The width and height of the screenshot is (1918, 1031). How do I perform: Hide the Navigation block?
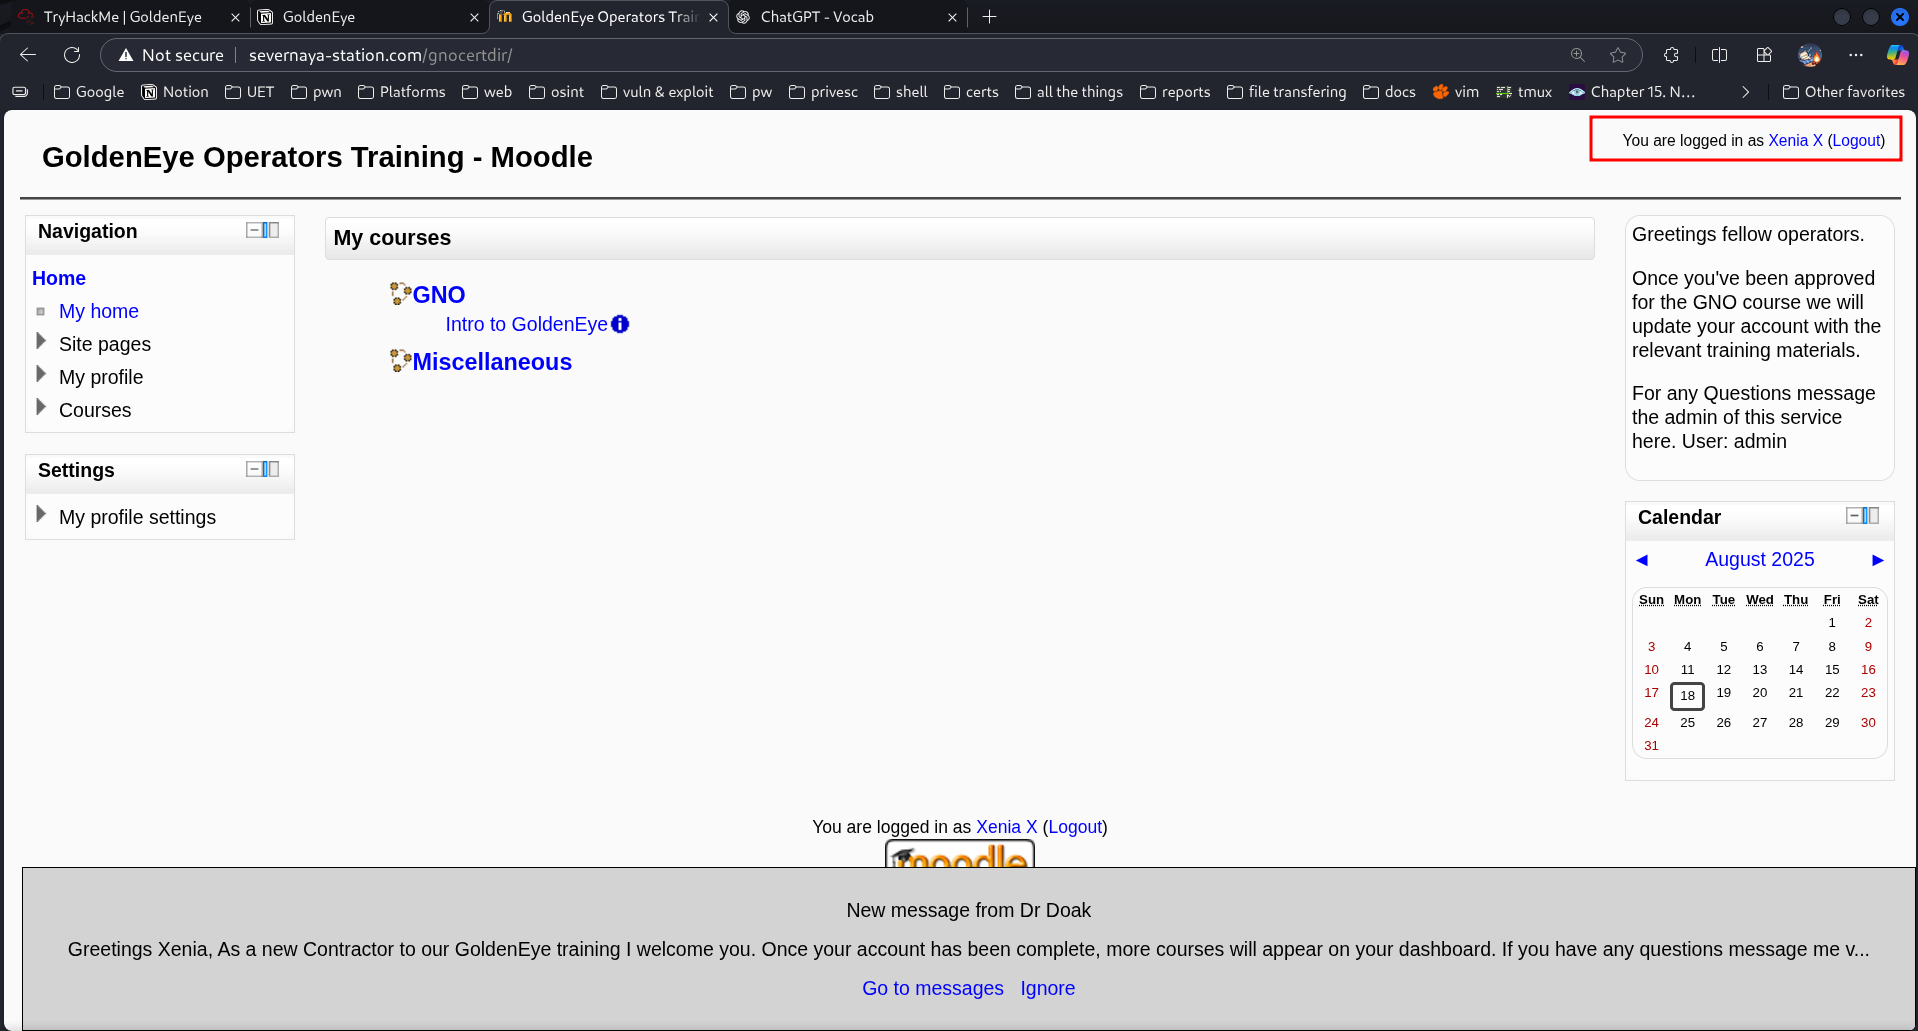pos(253,230)
